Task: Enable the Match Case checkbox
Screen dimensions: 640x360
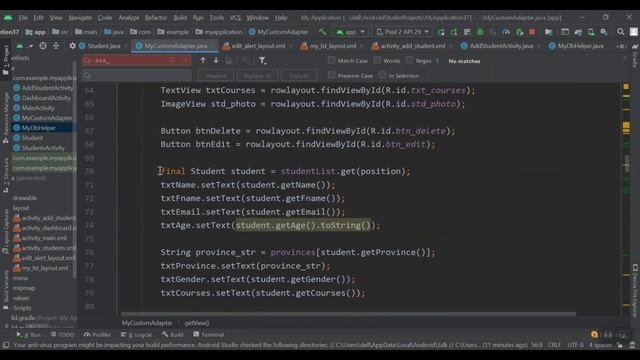Action: 331,60
